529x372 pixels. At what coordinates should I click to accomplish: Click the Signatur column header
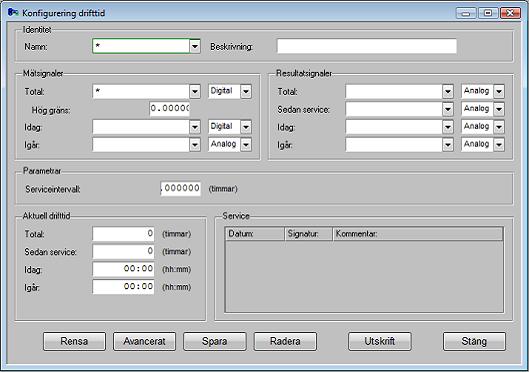[309, 234]
